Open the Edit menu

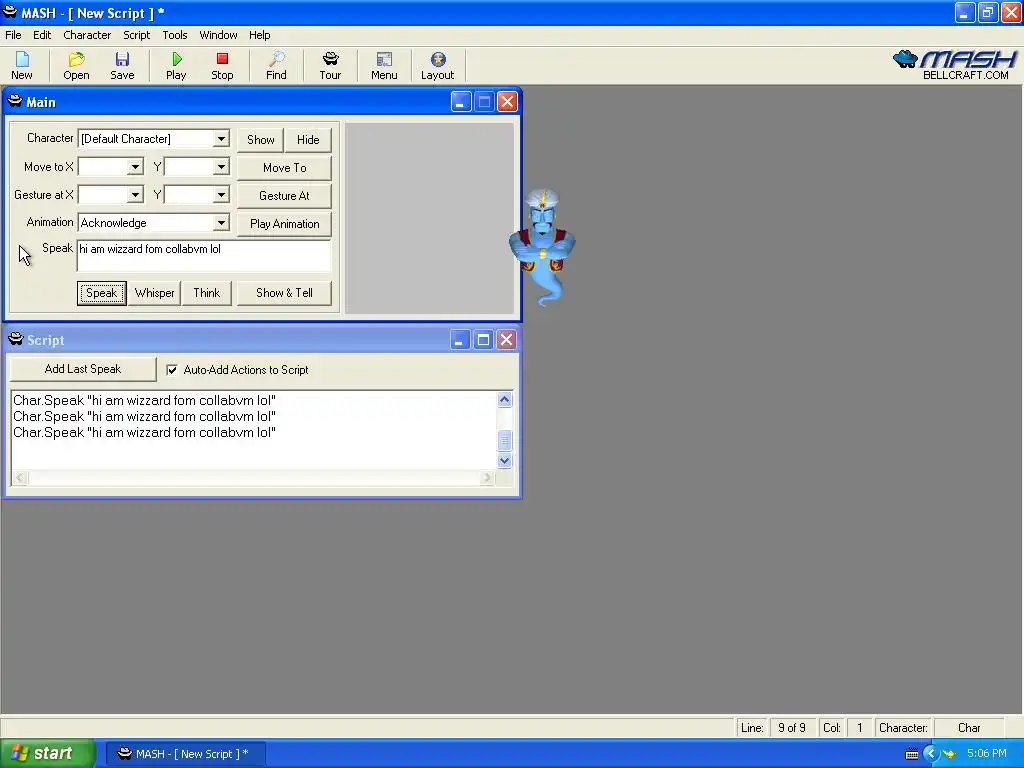pos(42,35)
